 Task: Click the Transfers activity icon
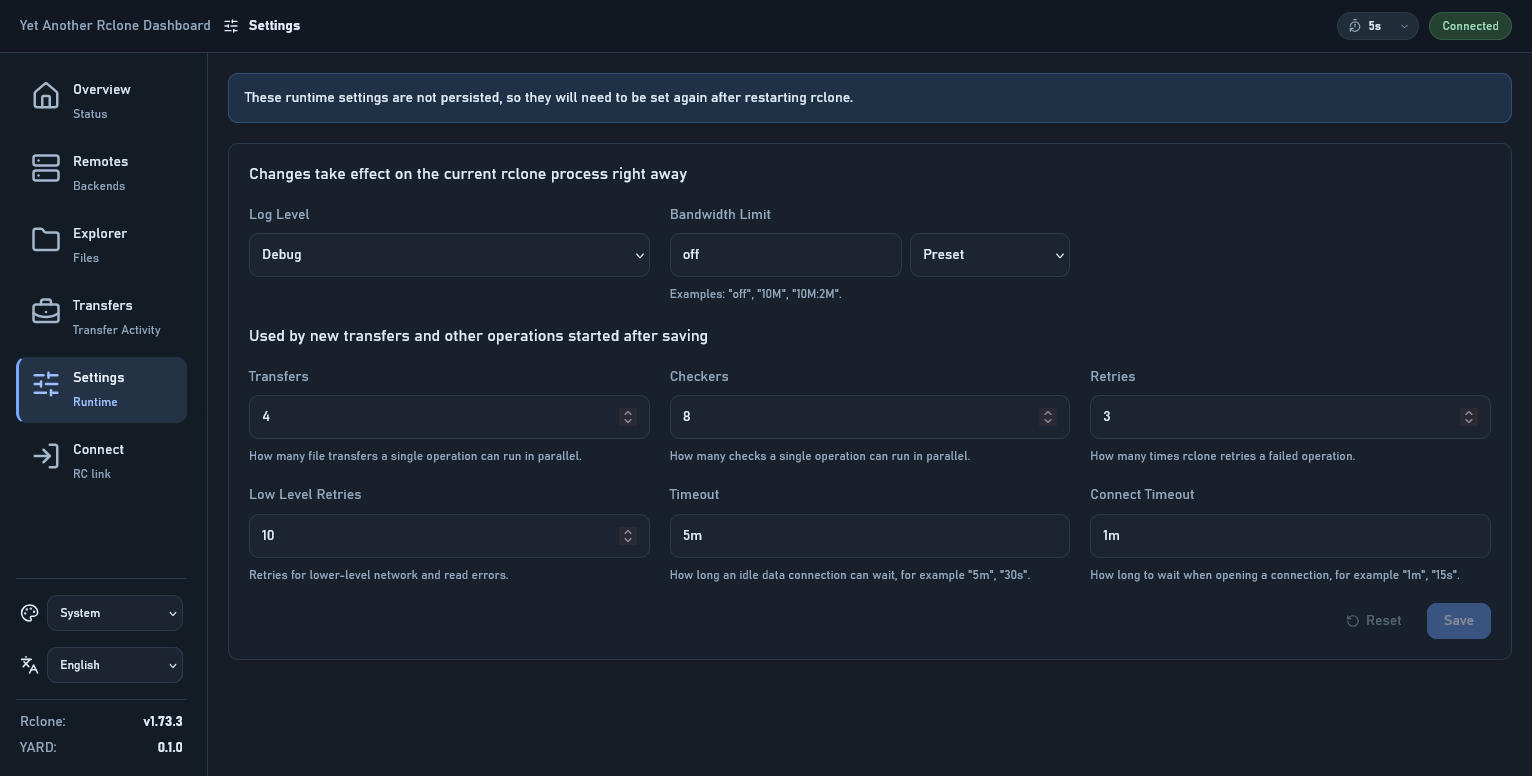pos(46,311)
